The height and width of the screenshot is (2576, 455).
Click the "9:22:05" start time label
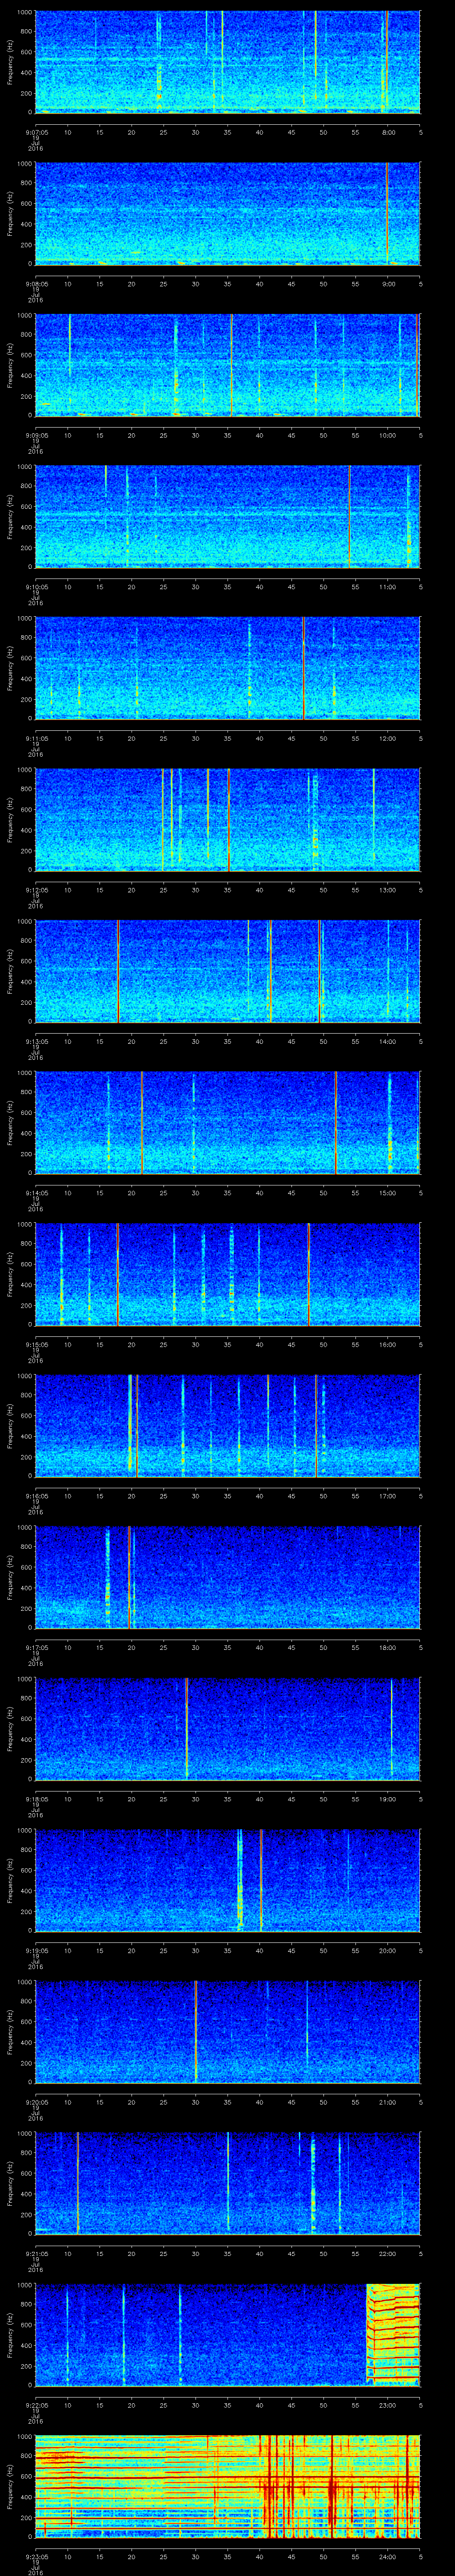tap(36, 2405)
